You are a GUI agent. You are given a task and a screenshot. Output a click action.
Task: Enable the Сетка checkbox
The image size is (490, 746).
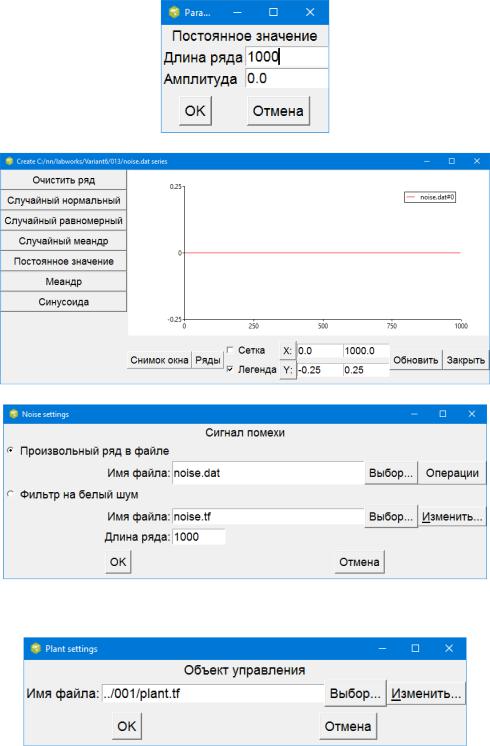point(230,350)
